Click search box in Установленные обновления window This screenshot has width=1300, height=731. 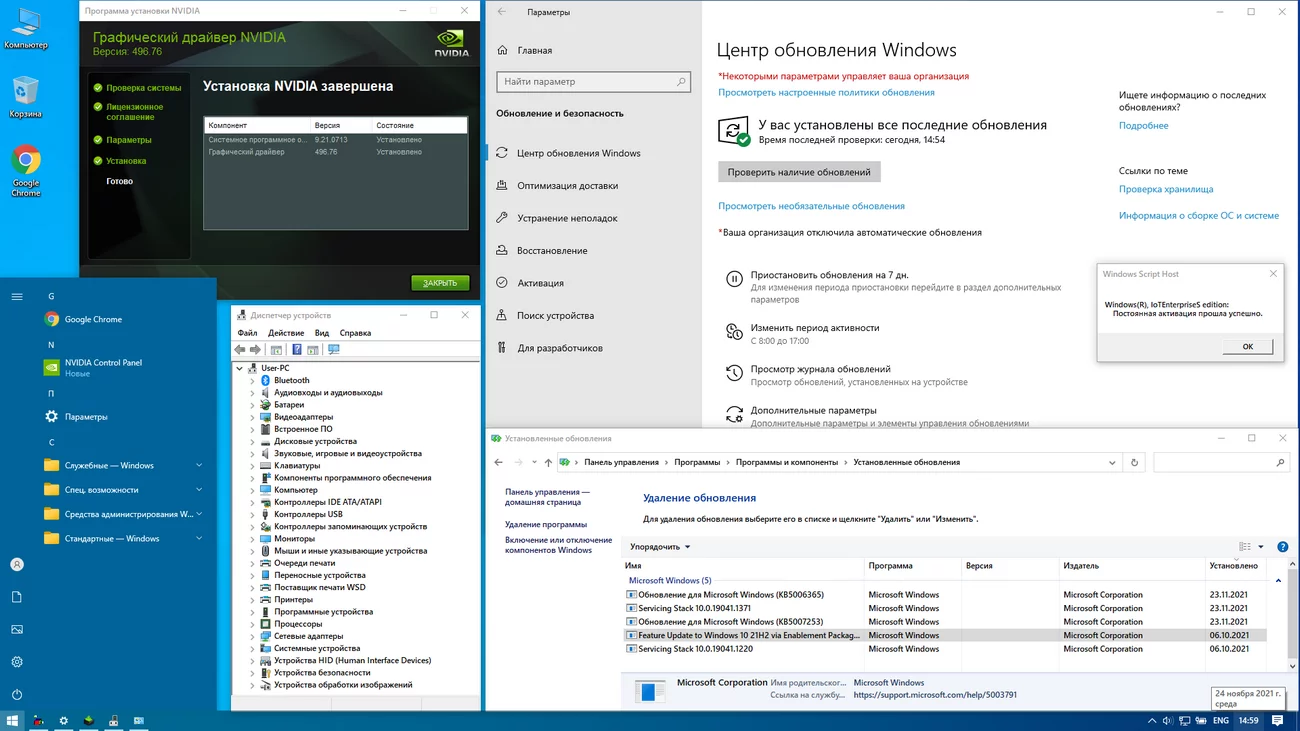(1221, 463)
